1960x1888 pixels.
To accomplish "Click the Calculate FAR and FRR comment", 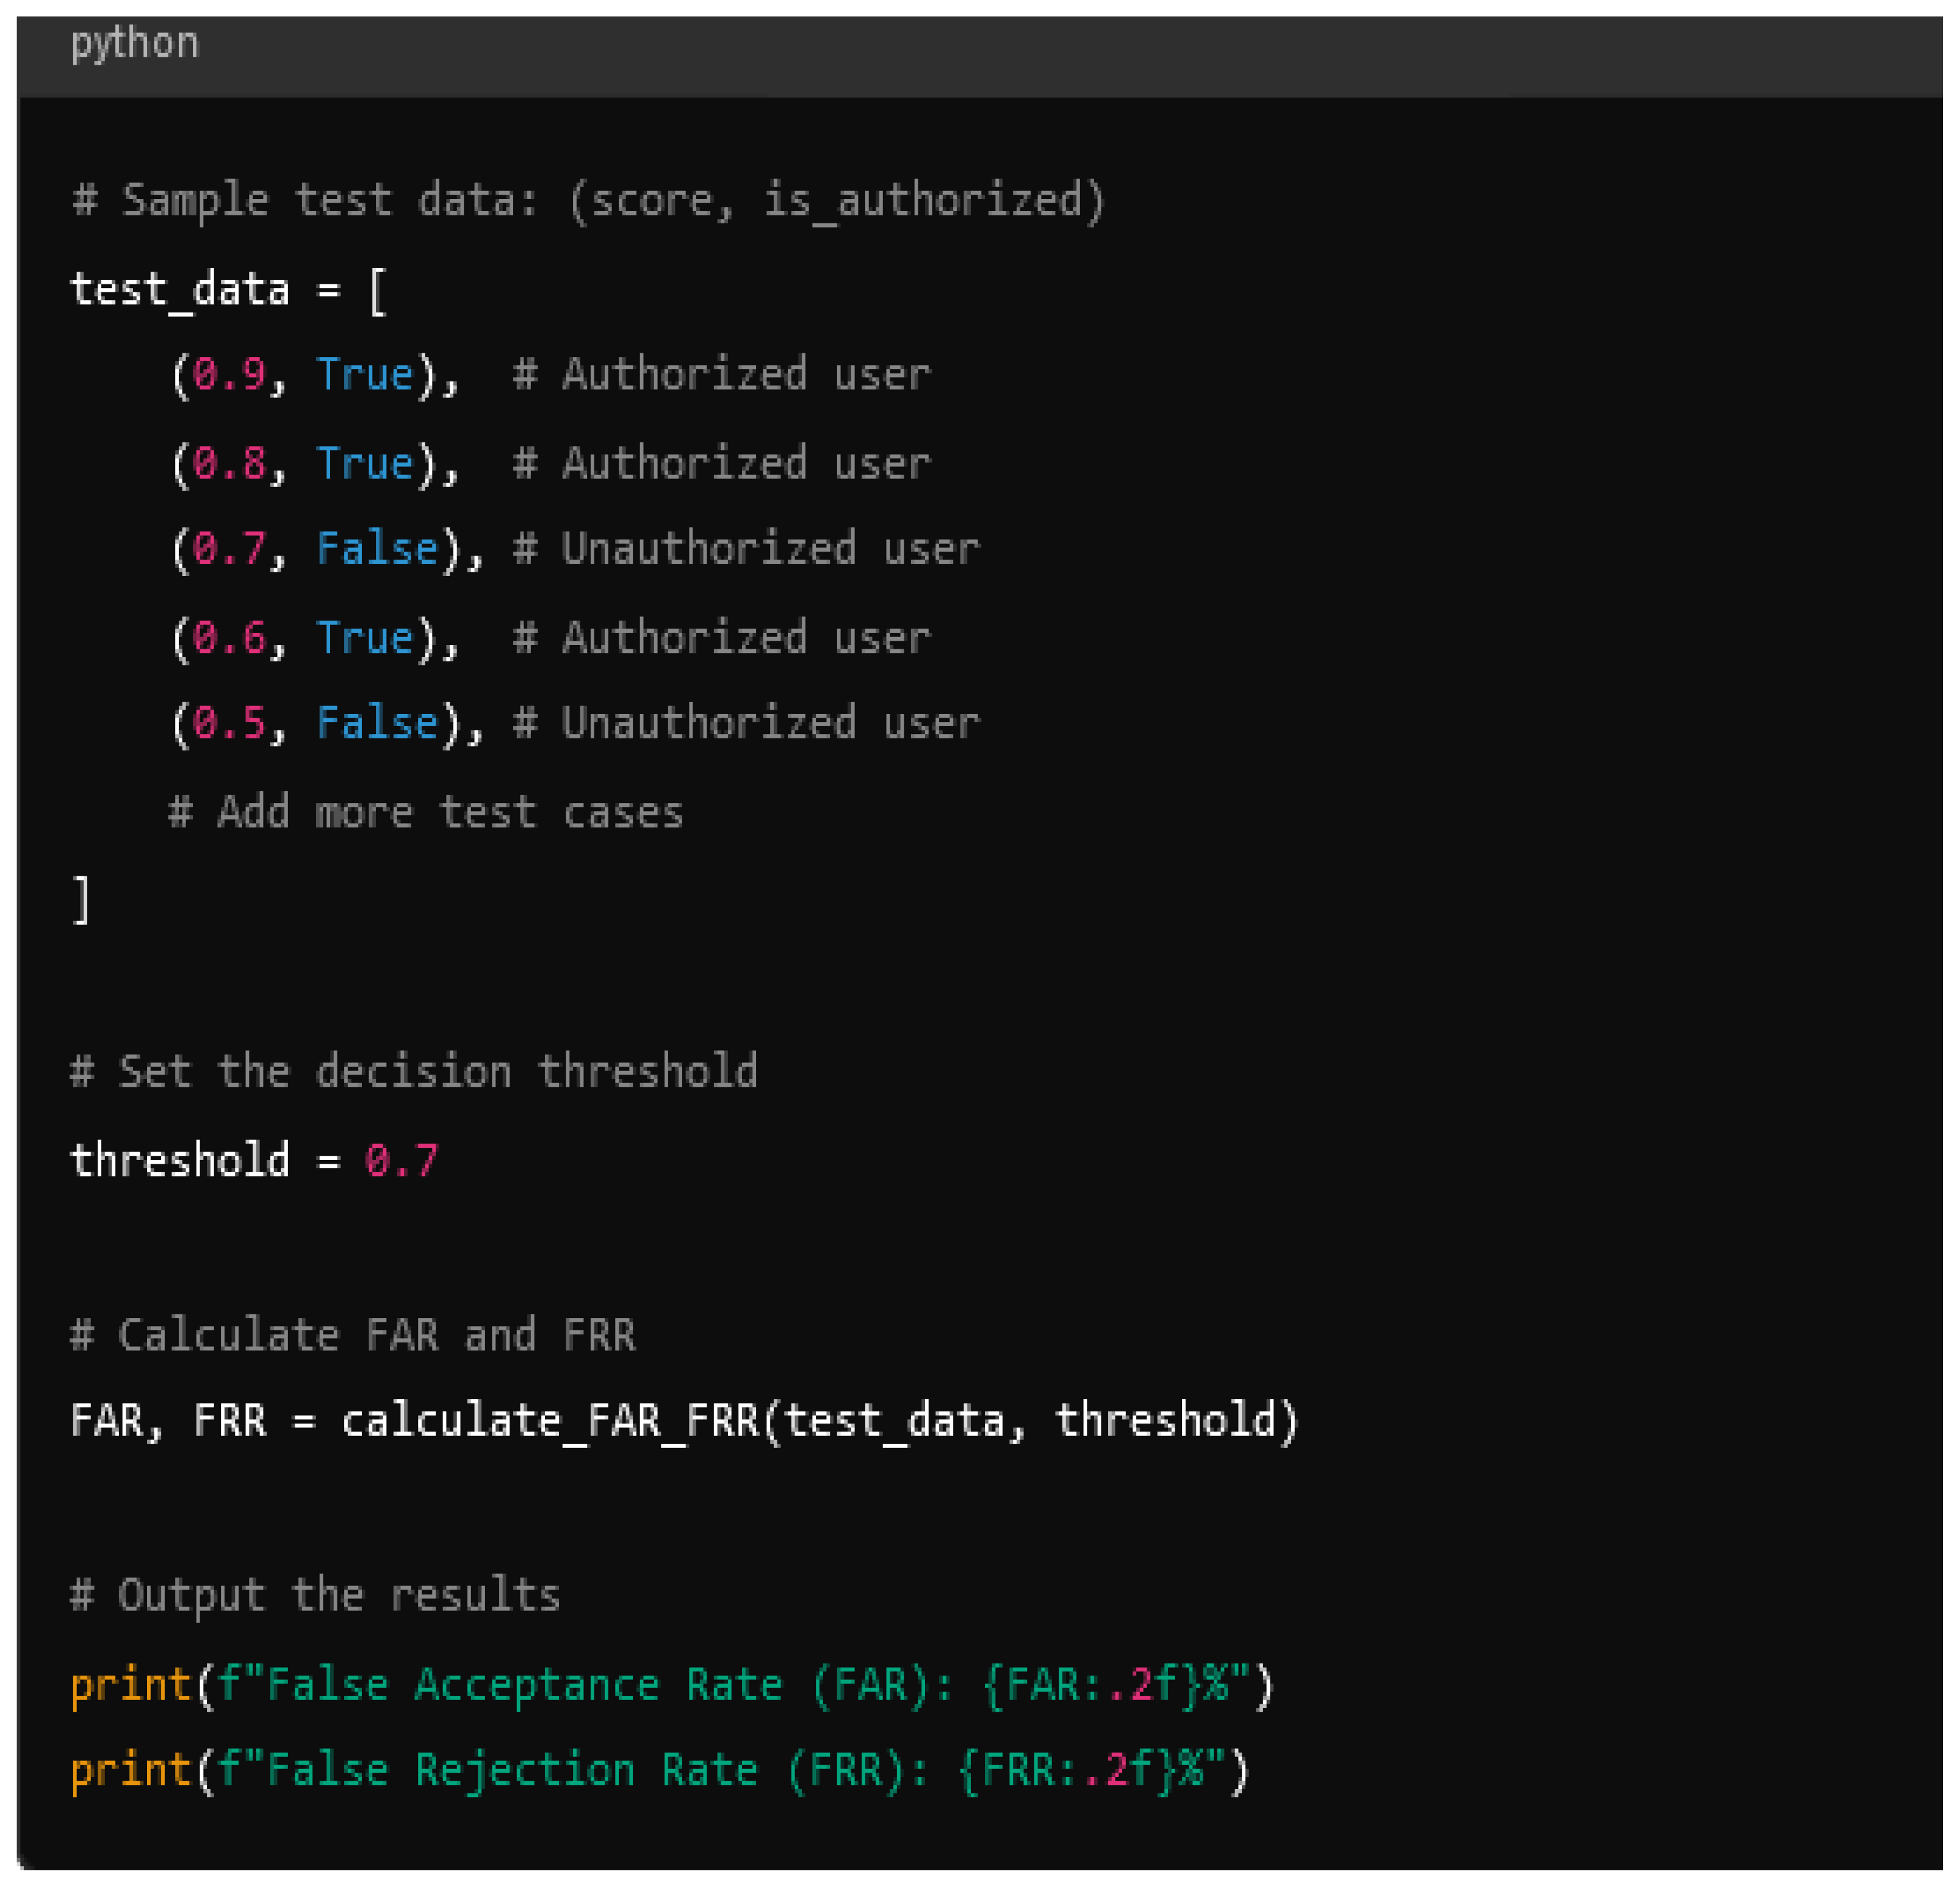I will point(352,1335).
